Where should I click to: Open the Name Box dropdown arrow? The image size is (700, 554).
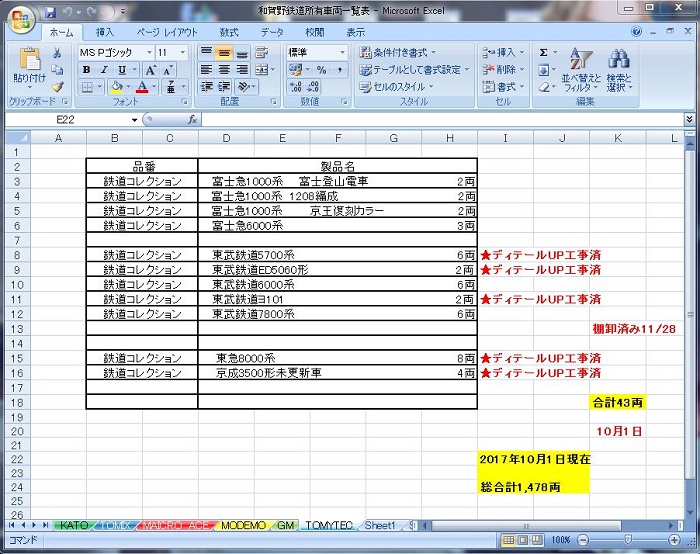tap(134, 120)
